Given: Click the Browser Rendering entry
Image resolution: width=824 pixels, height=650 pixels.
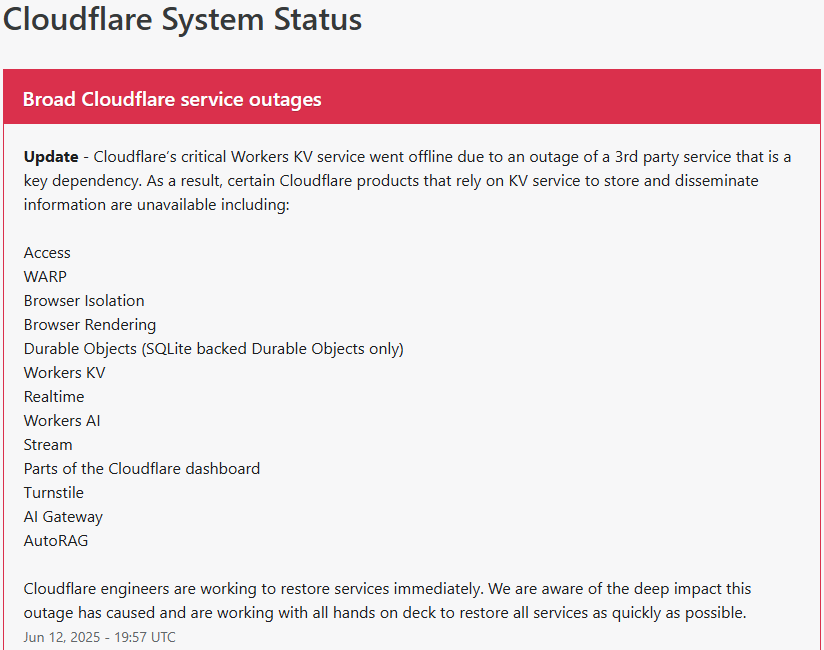Looking at the screenshot, I should 90,325.
